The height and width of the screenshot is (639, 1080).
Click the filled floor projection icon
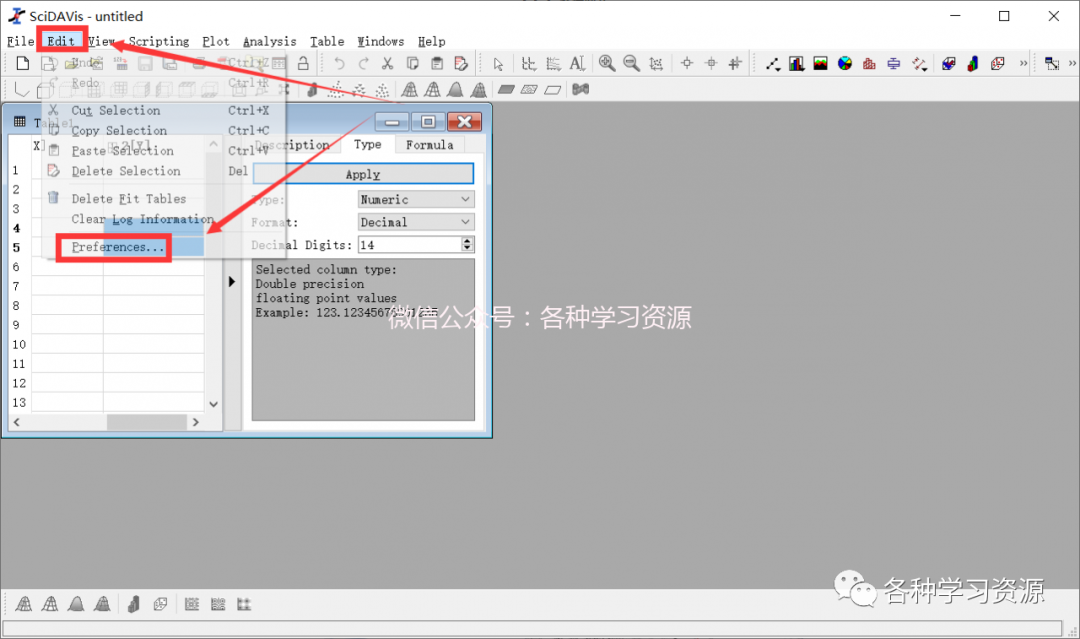[506, 90]
